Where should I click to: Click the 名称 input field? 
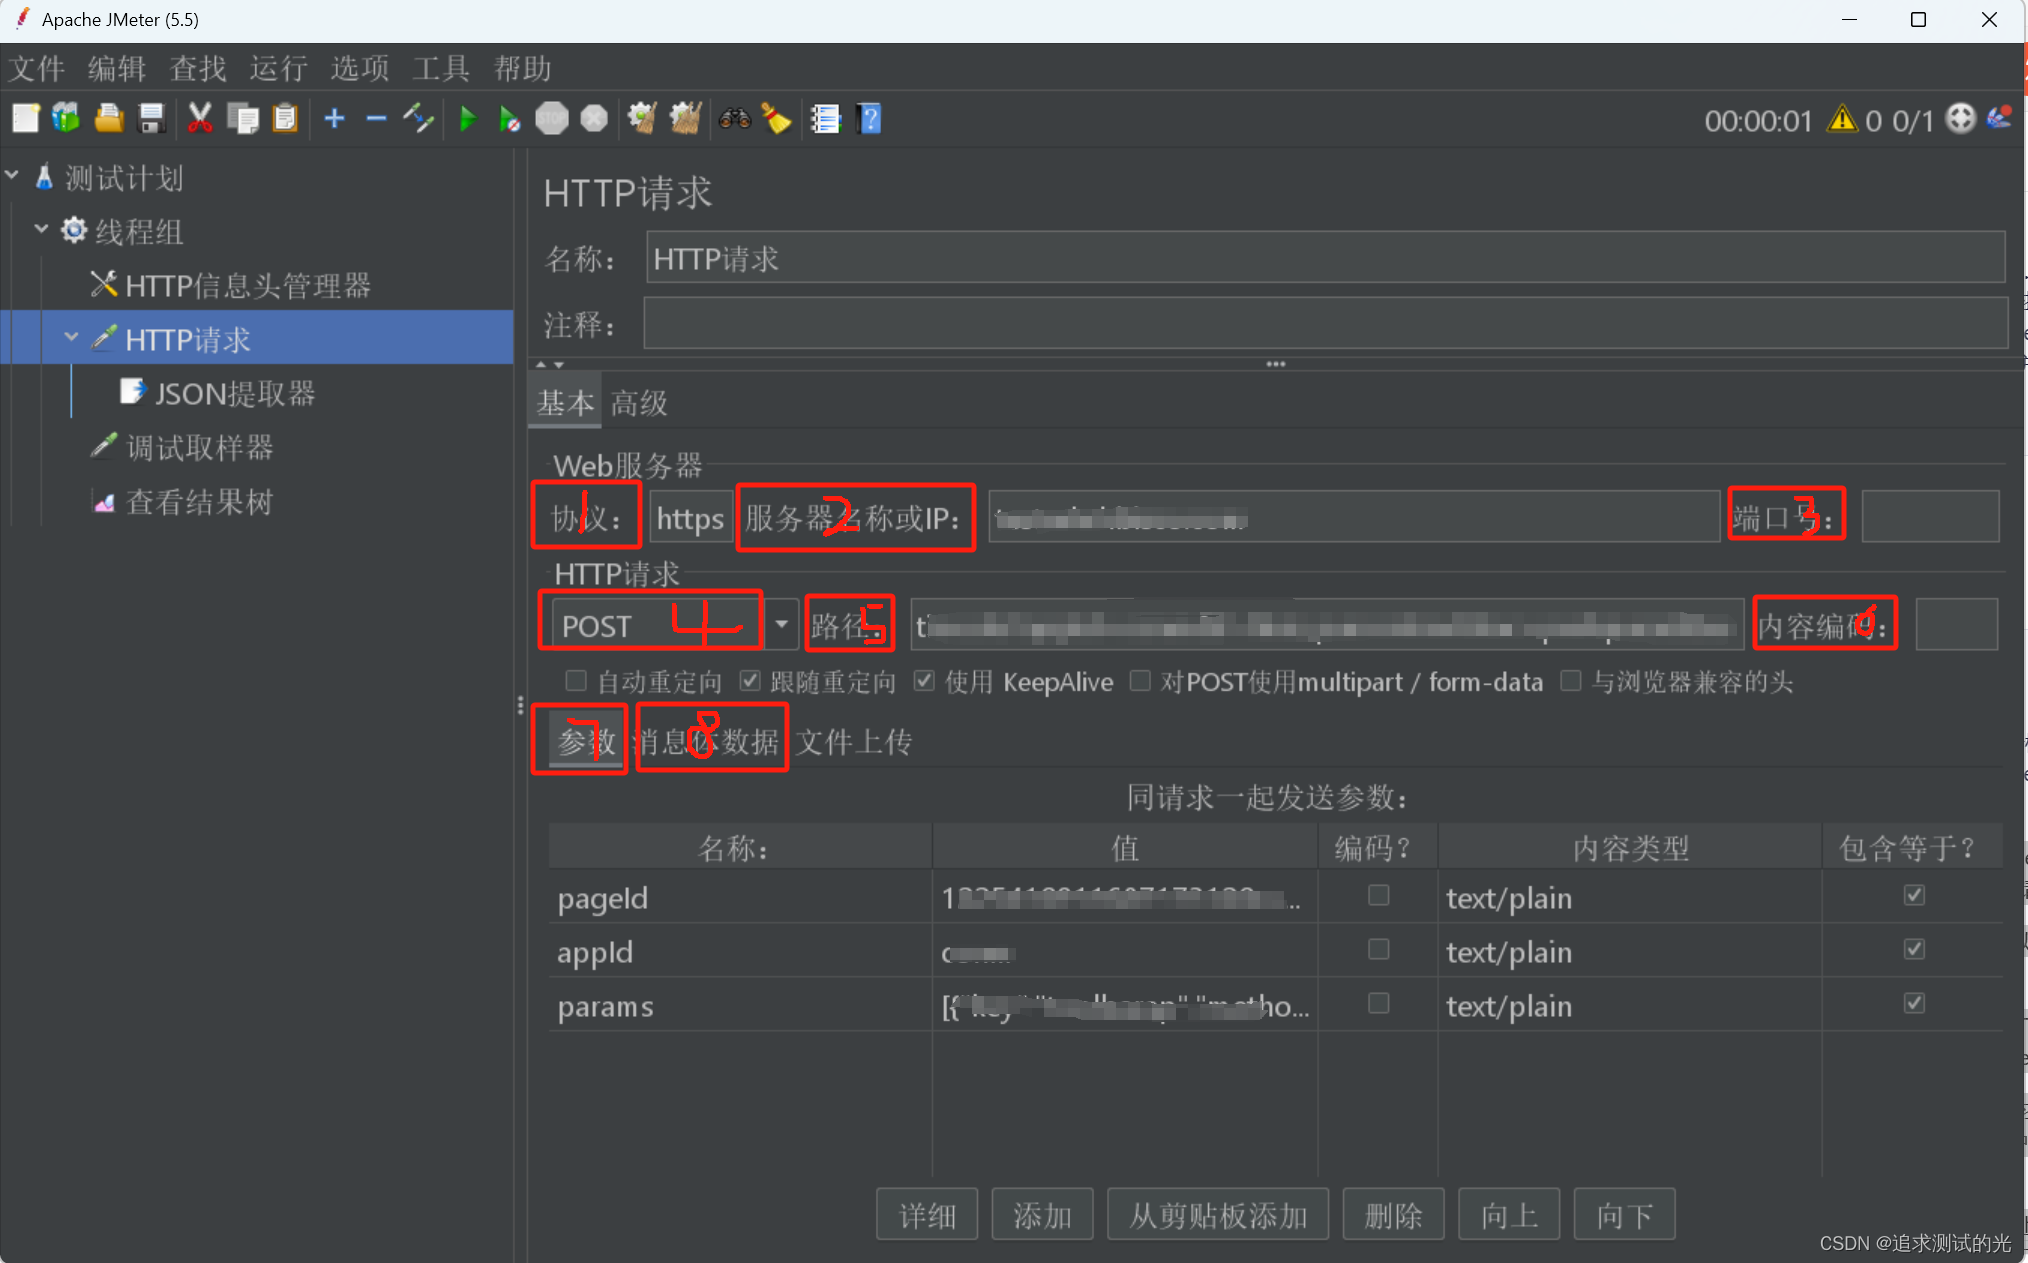[x=1325, y=258]
